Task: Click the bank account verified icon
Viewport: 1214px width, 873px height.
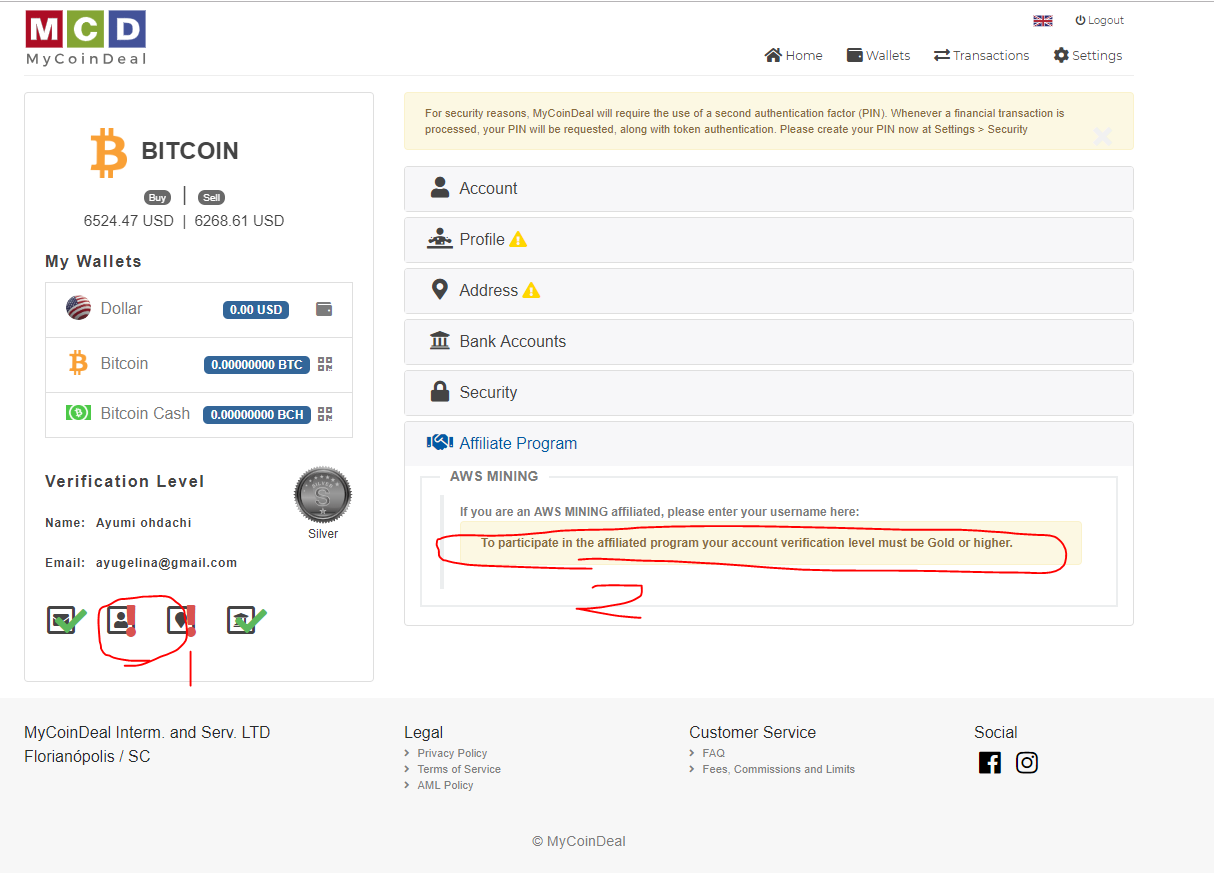Action: [x=245, y=620]
